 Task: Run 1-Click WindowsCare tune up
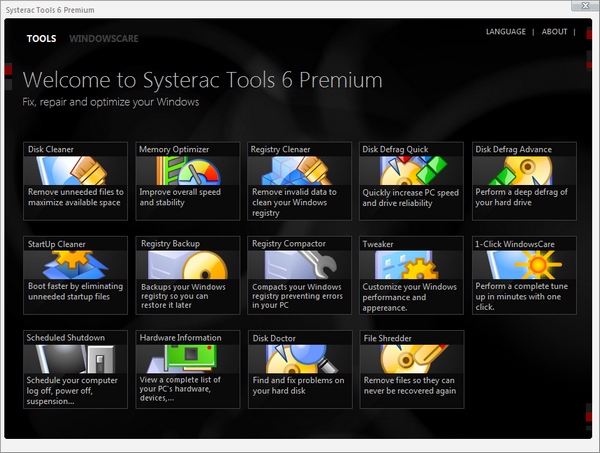pos(525,264)
